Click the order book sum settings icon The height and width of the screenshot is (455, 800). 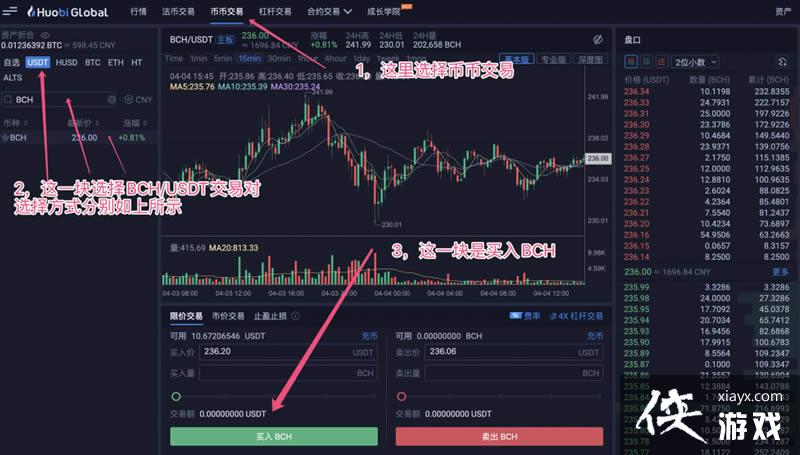782,62
